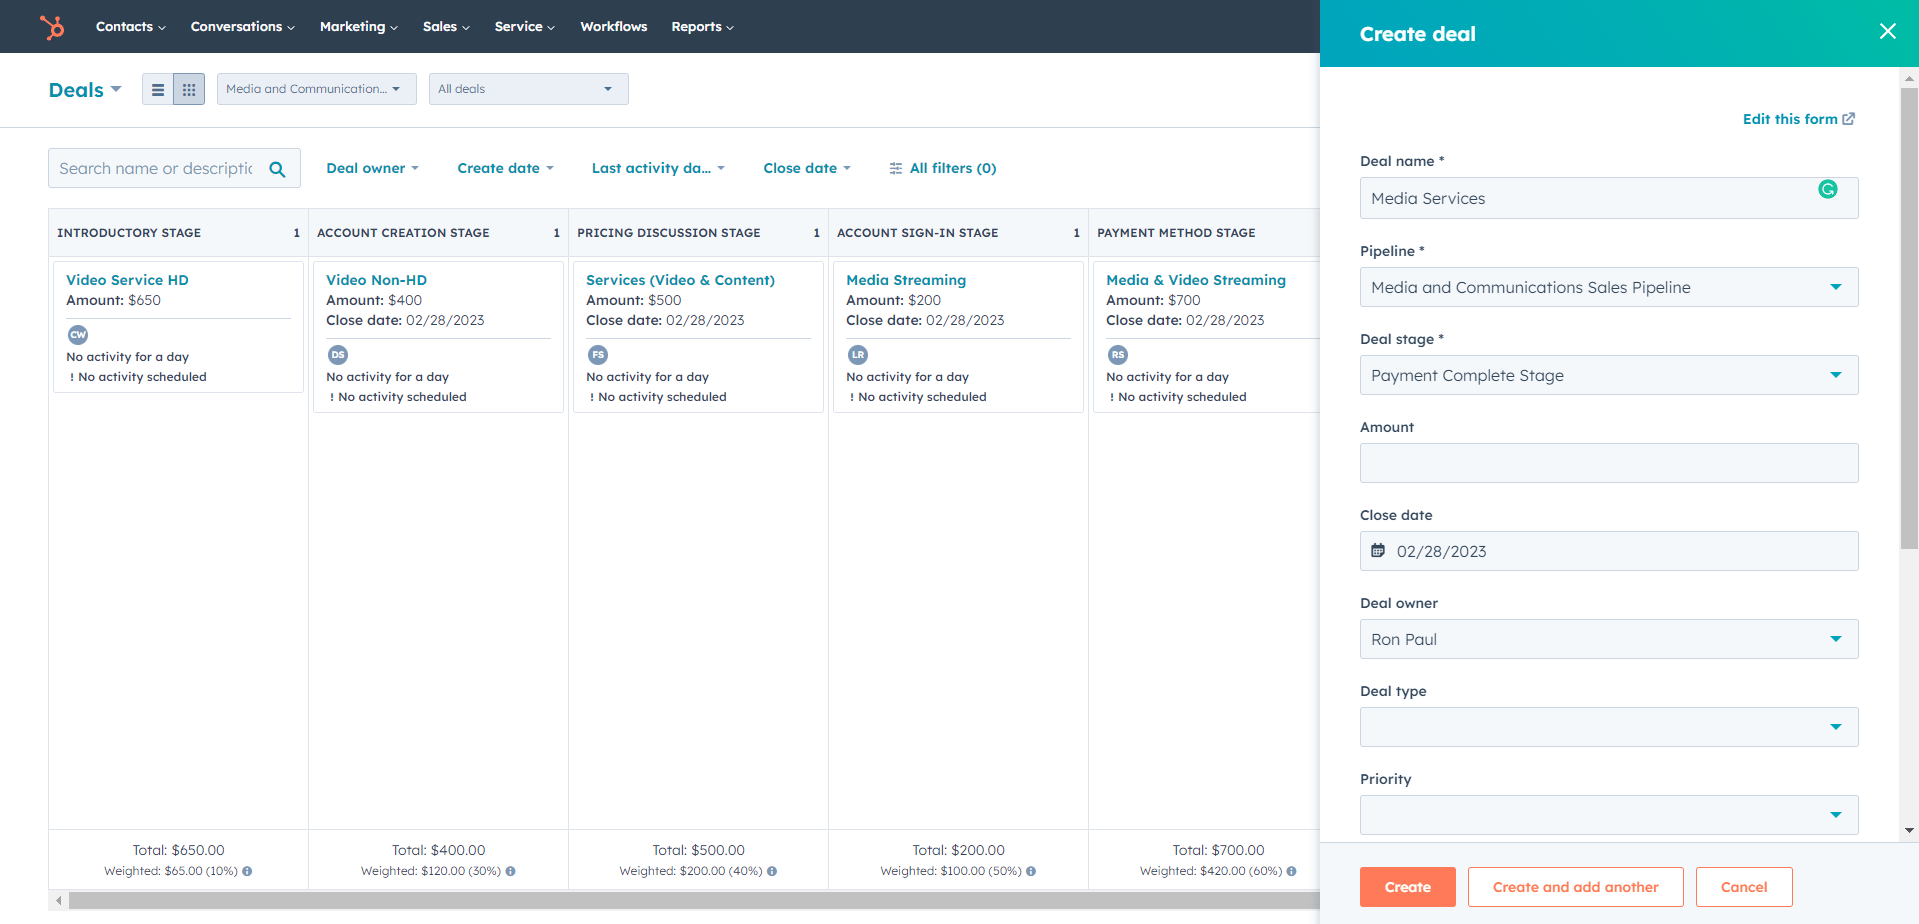Viewport: 1919px width, 924px height.
Task: Expand the Last activity date filter
Action: 658,168
